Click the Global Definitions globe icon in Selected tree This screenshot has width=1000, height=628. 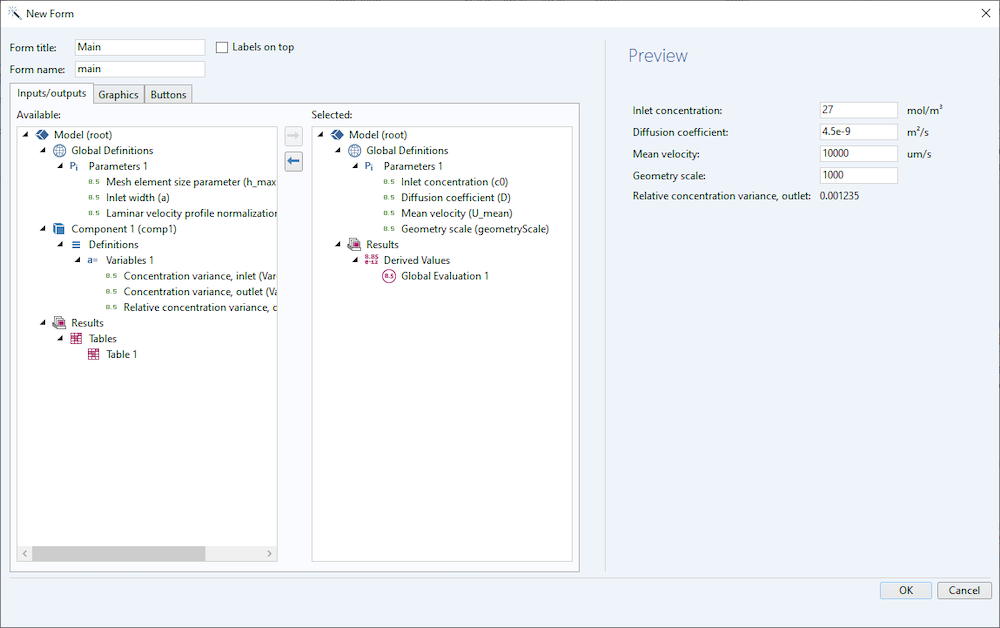(355, 150)
